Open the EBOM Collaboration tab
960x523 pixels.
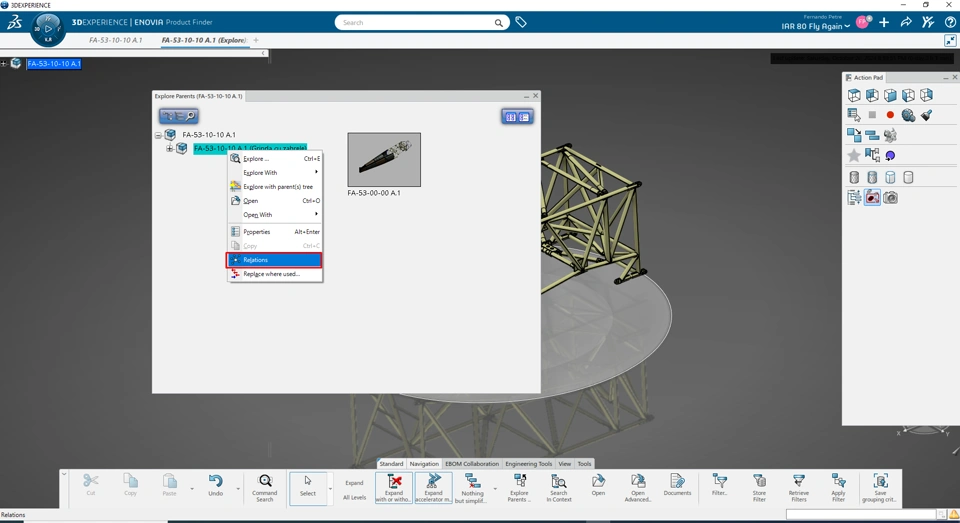click(x=471, y=464)
